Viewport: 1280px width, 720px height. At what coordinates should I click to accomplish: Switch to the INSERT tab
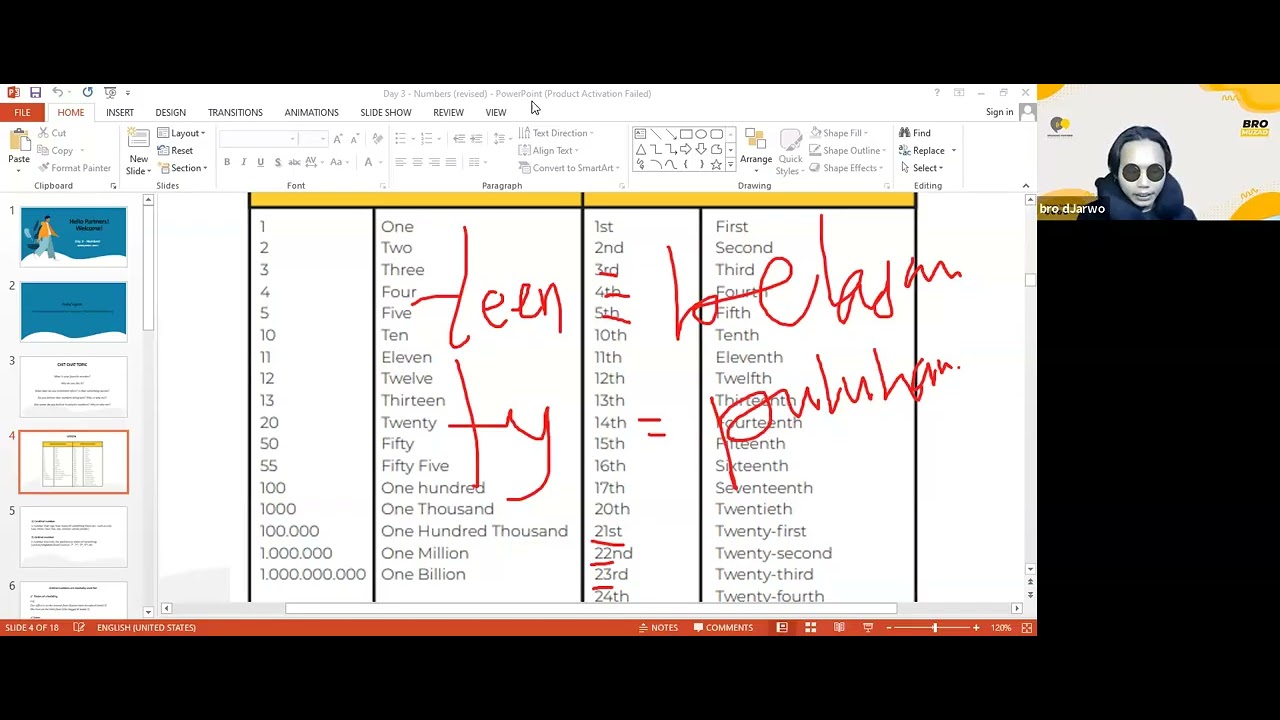click(120, 113)
